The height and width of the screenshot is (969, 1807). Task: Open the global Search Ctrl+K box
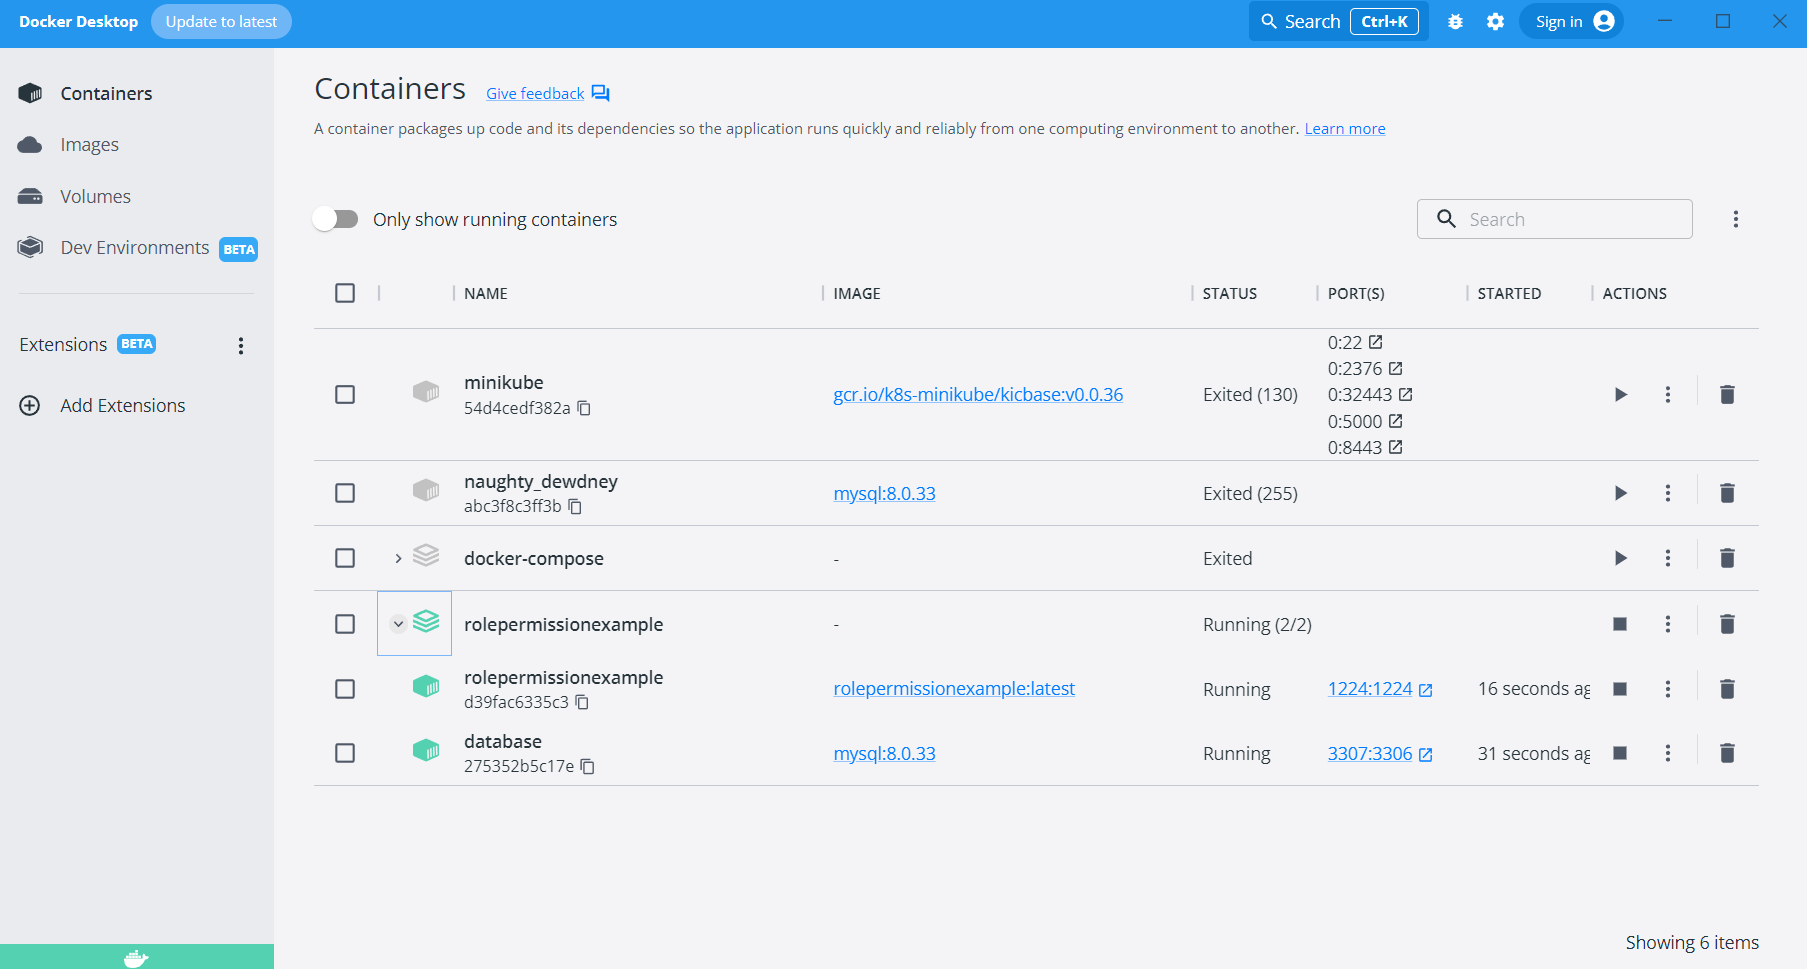(x=1339, y=22)
